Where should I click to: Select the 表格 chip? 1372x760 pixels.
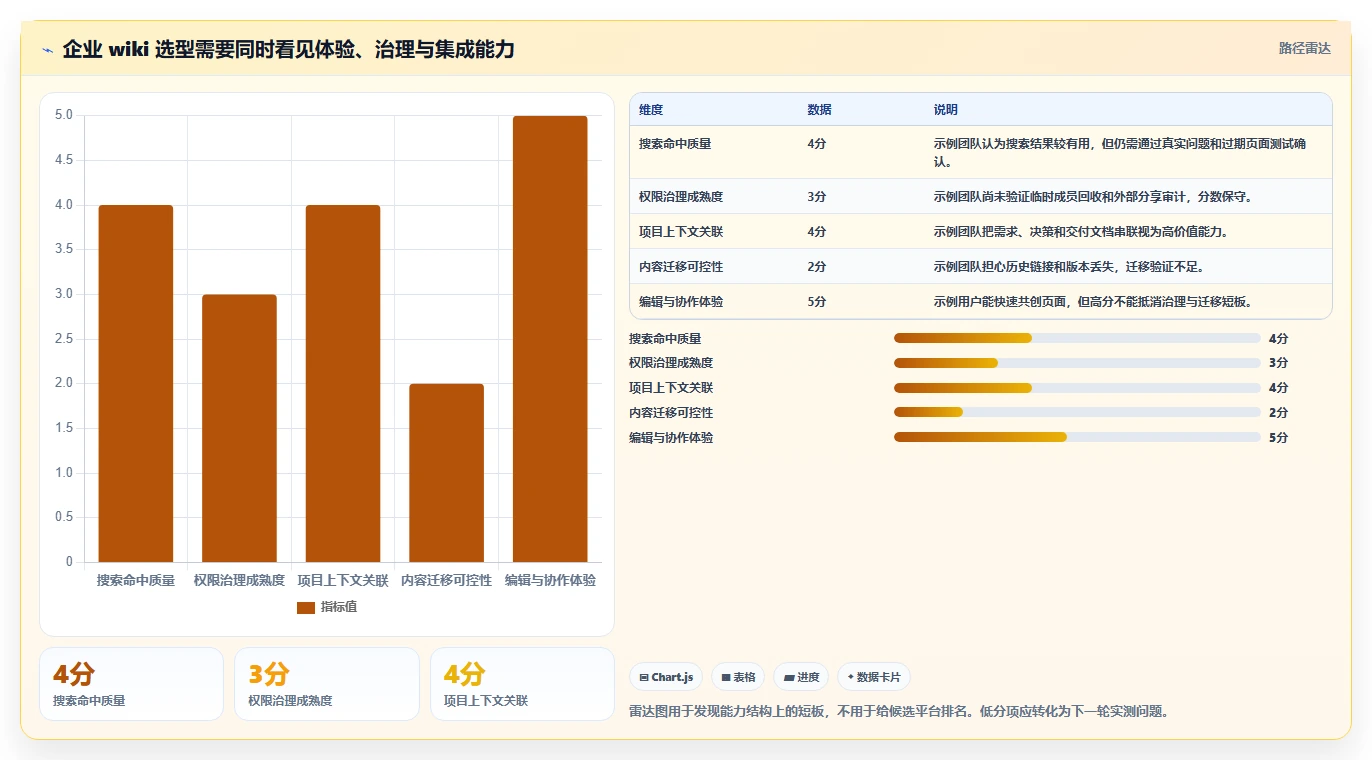(738, 677)
